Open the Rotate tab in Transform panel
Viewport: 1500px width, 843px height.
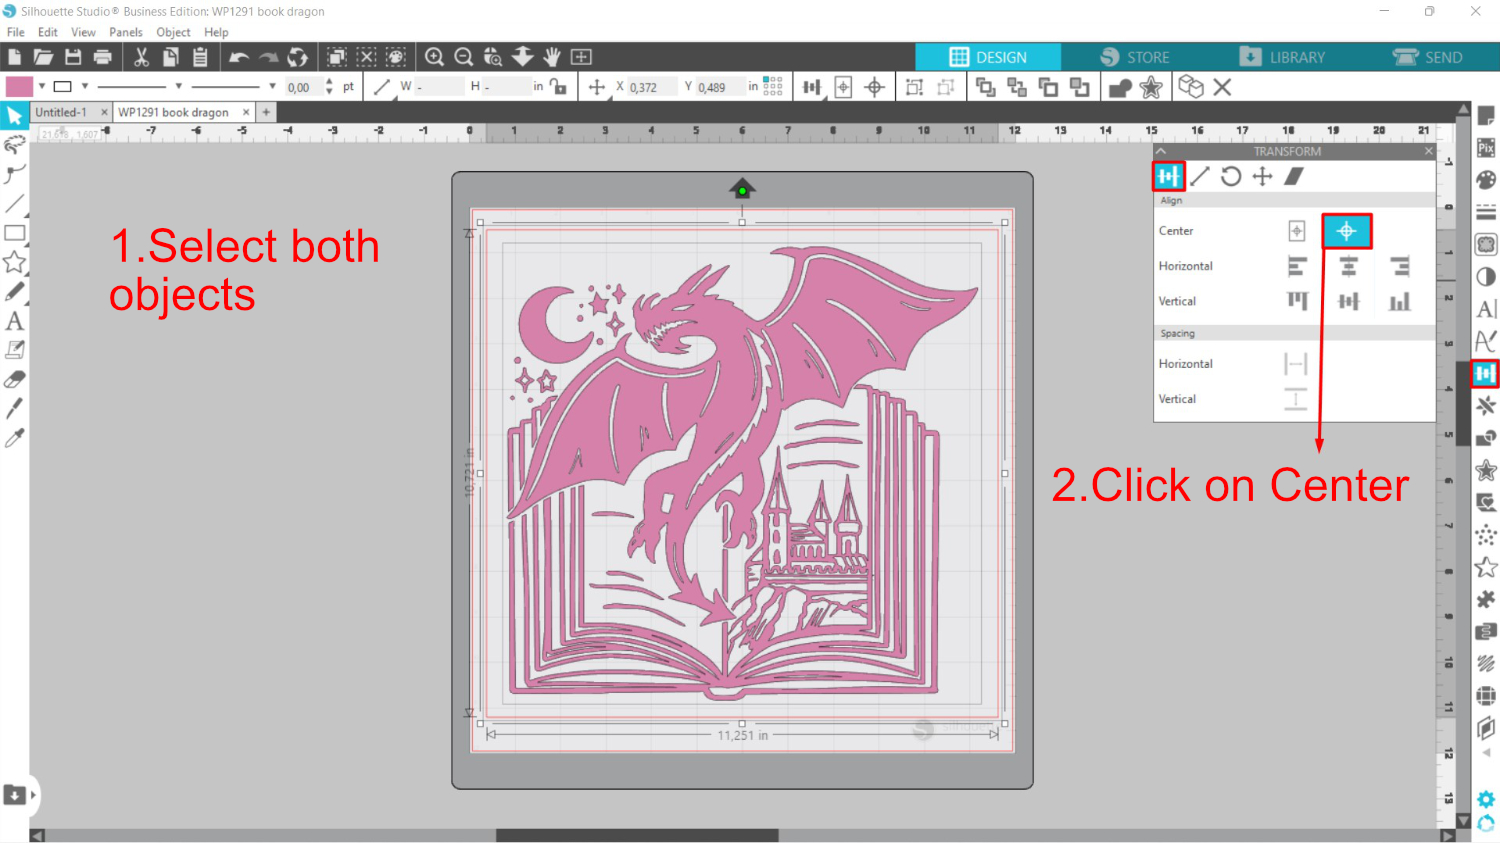[1231, 177]
